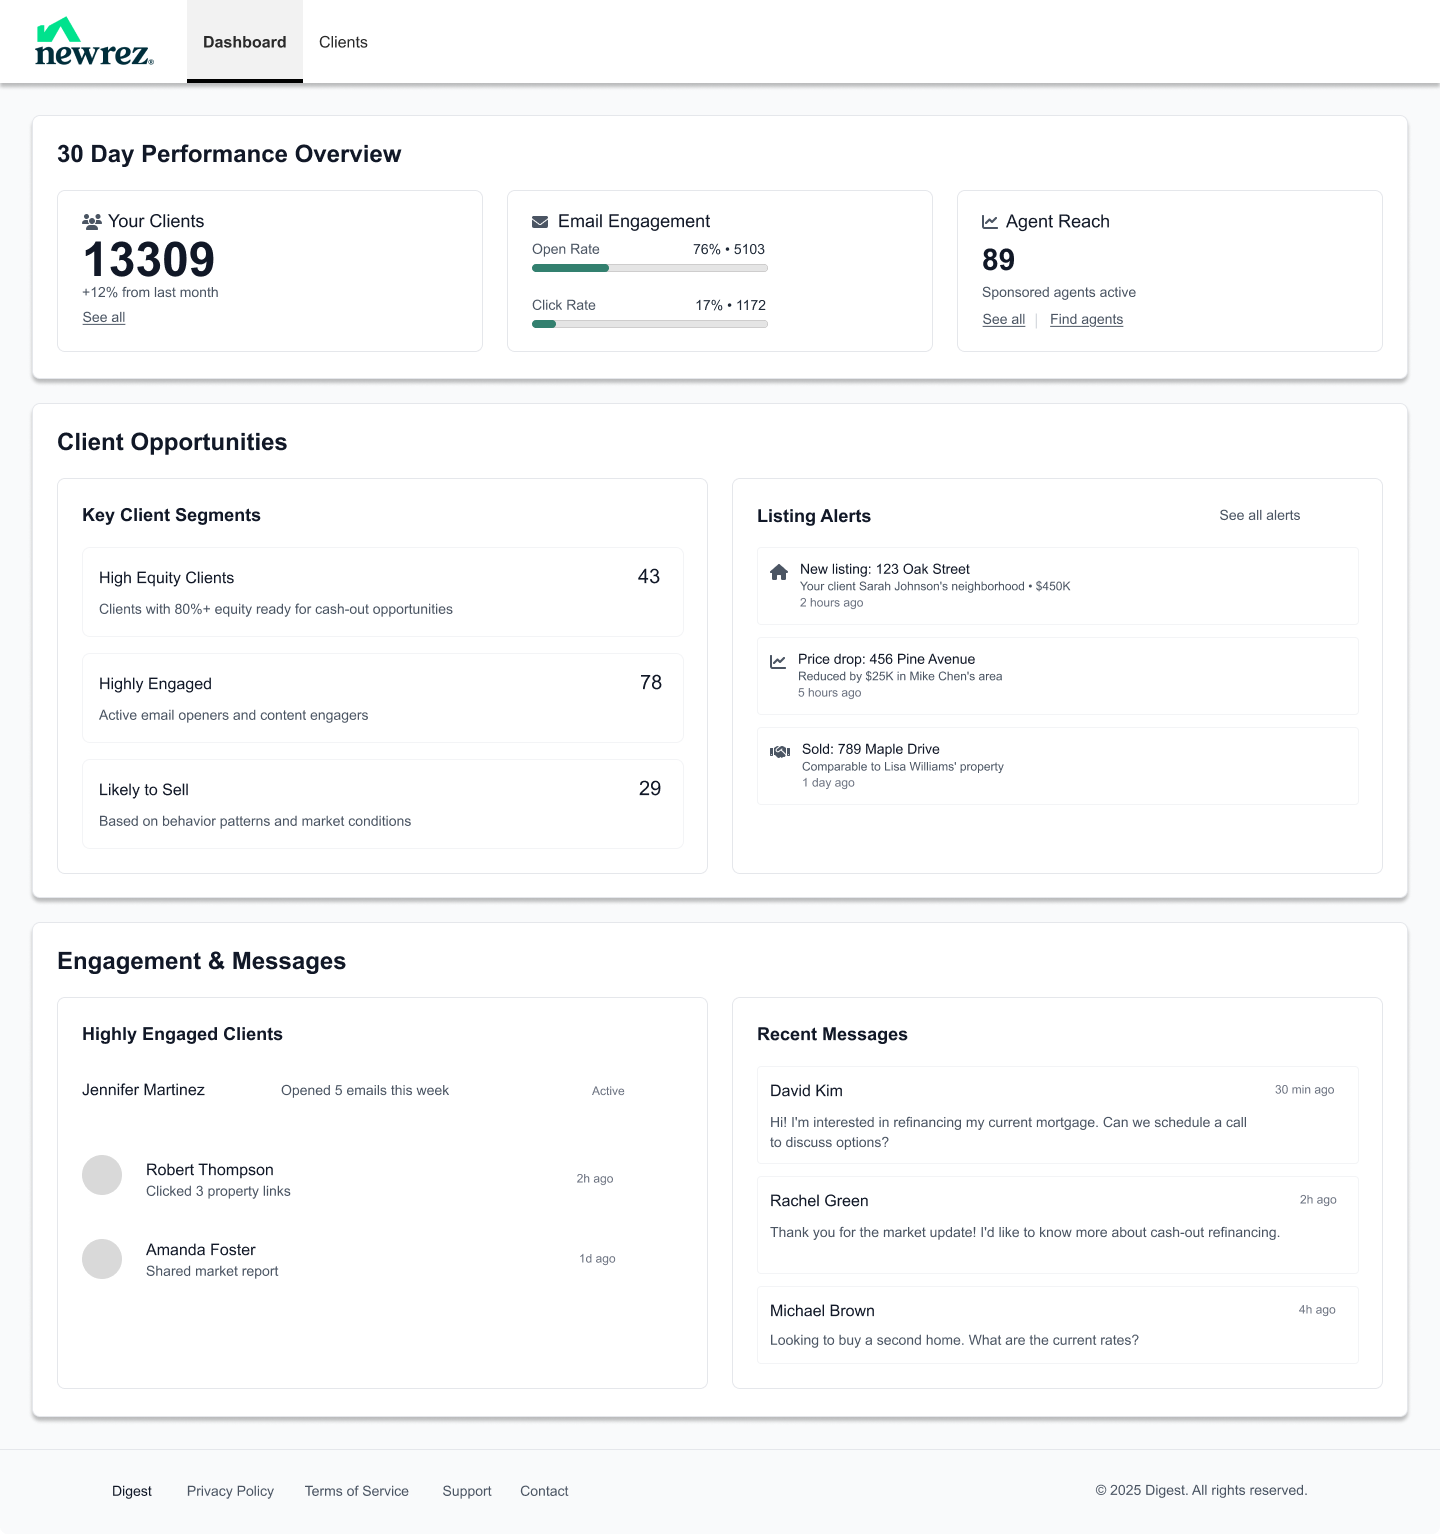Click See all under Agent Reach
The width and height of the screenshot is (1440, 1534).
1004,319
